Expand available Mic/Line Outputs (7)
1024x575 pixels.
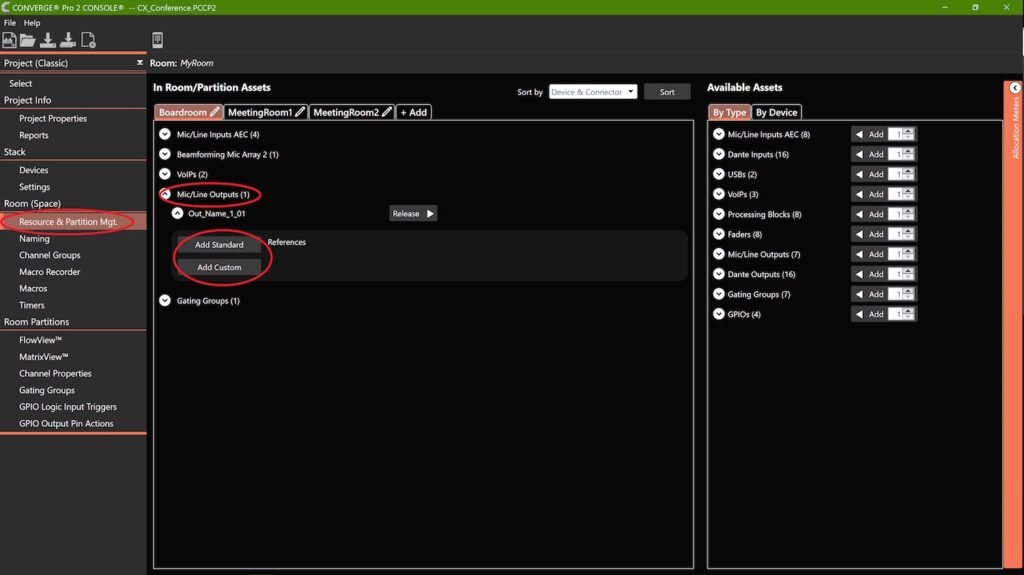(718, 254)
